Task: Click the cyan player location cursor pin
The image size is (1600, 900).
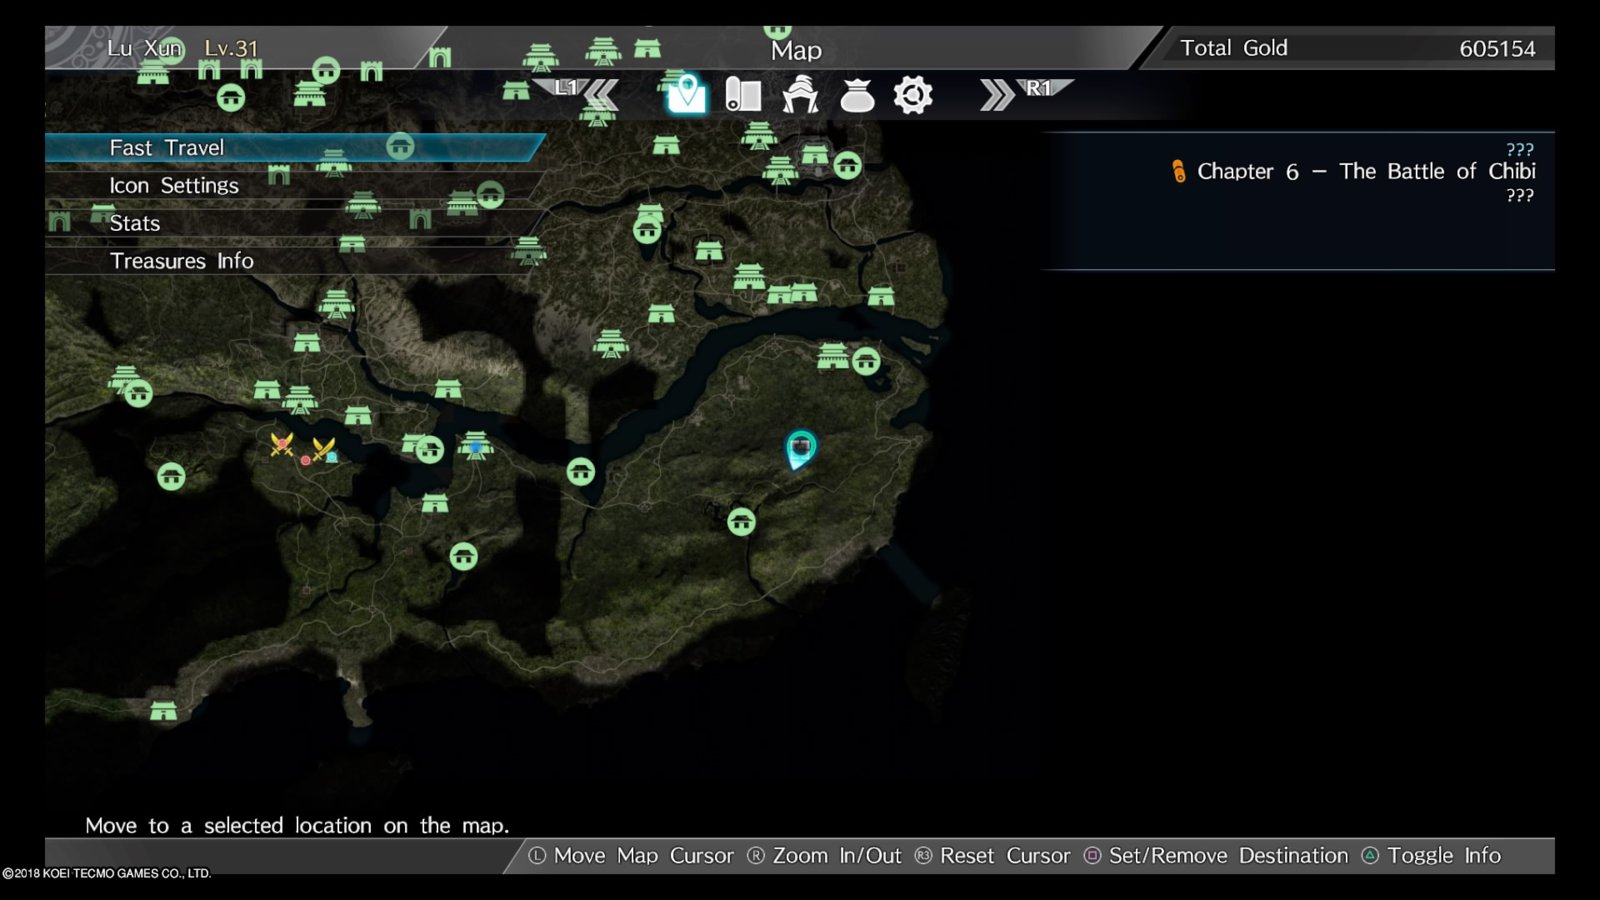Action: (800, 449)
